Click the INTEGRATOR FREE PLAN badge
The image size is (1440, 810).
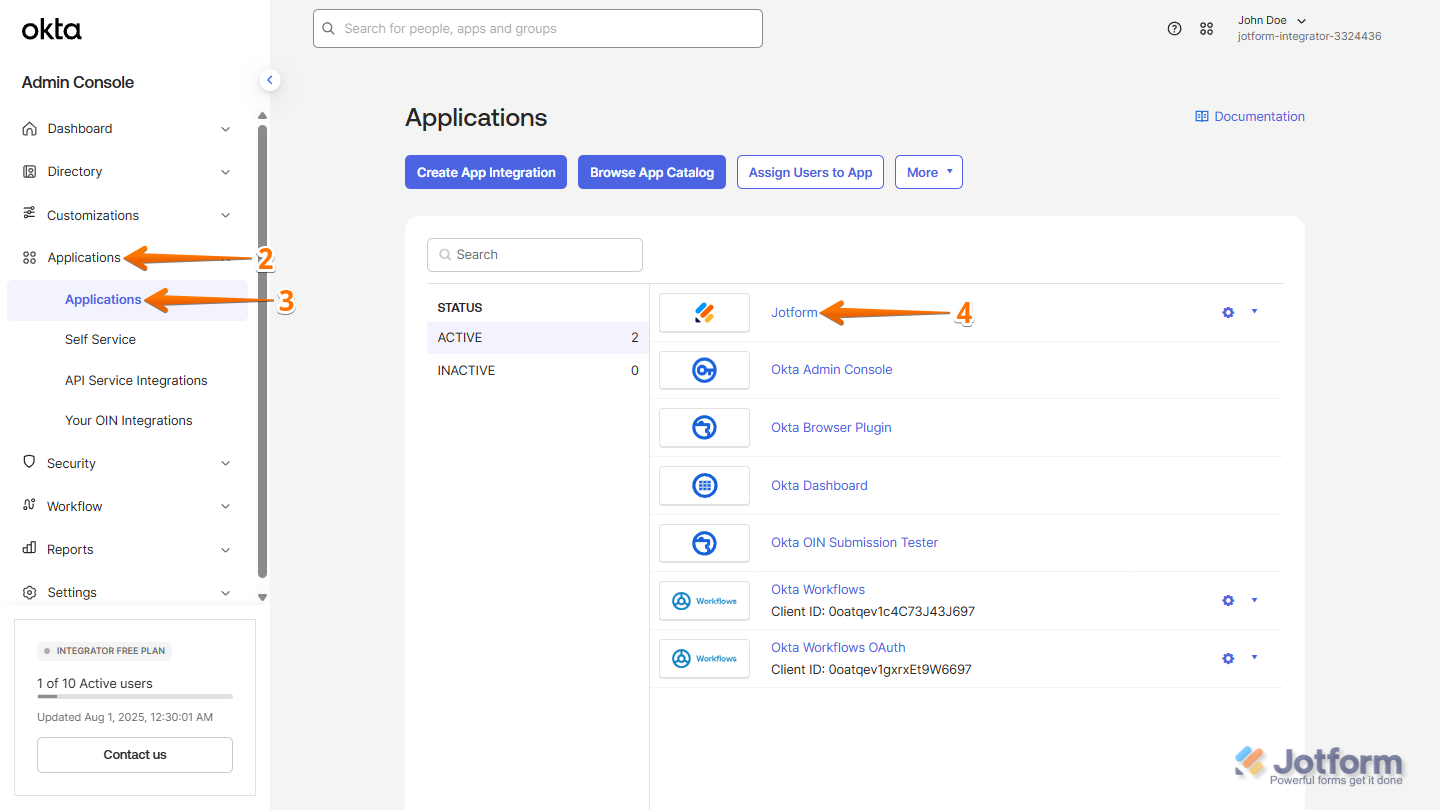coord(104,651)
